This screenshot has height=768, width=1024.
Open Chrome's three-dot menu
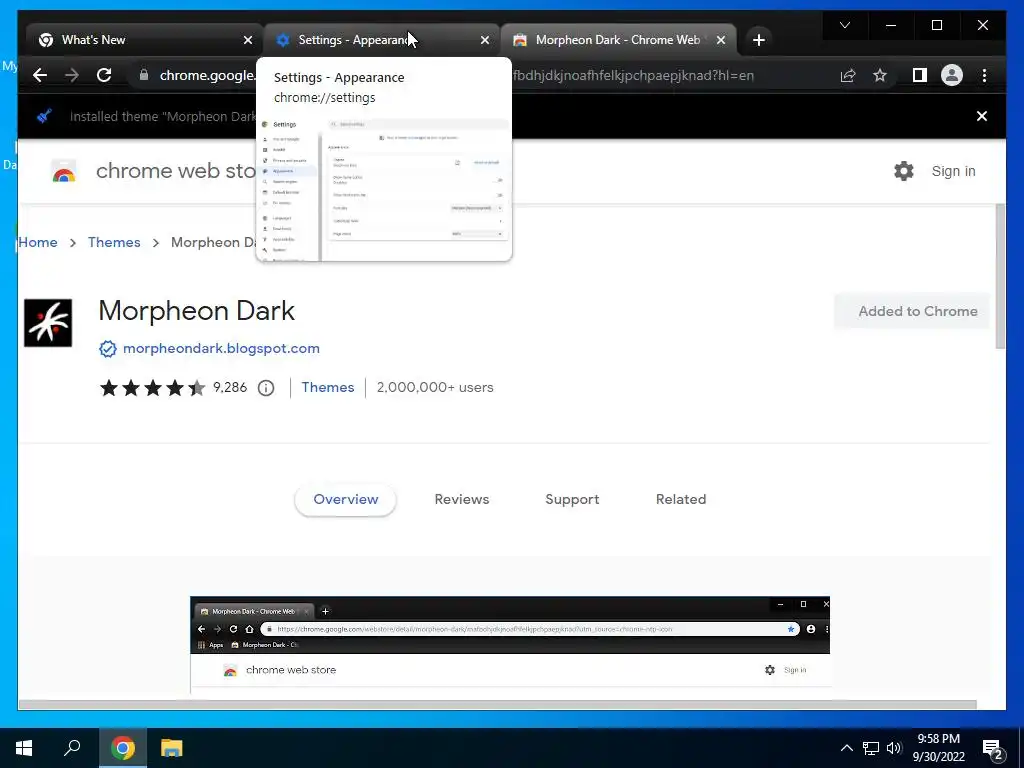coord(984,75)
